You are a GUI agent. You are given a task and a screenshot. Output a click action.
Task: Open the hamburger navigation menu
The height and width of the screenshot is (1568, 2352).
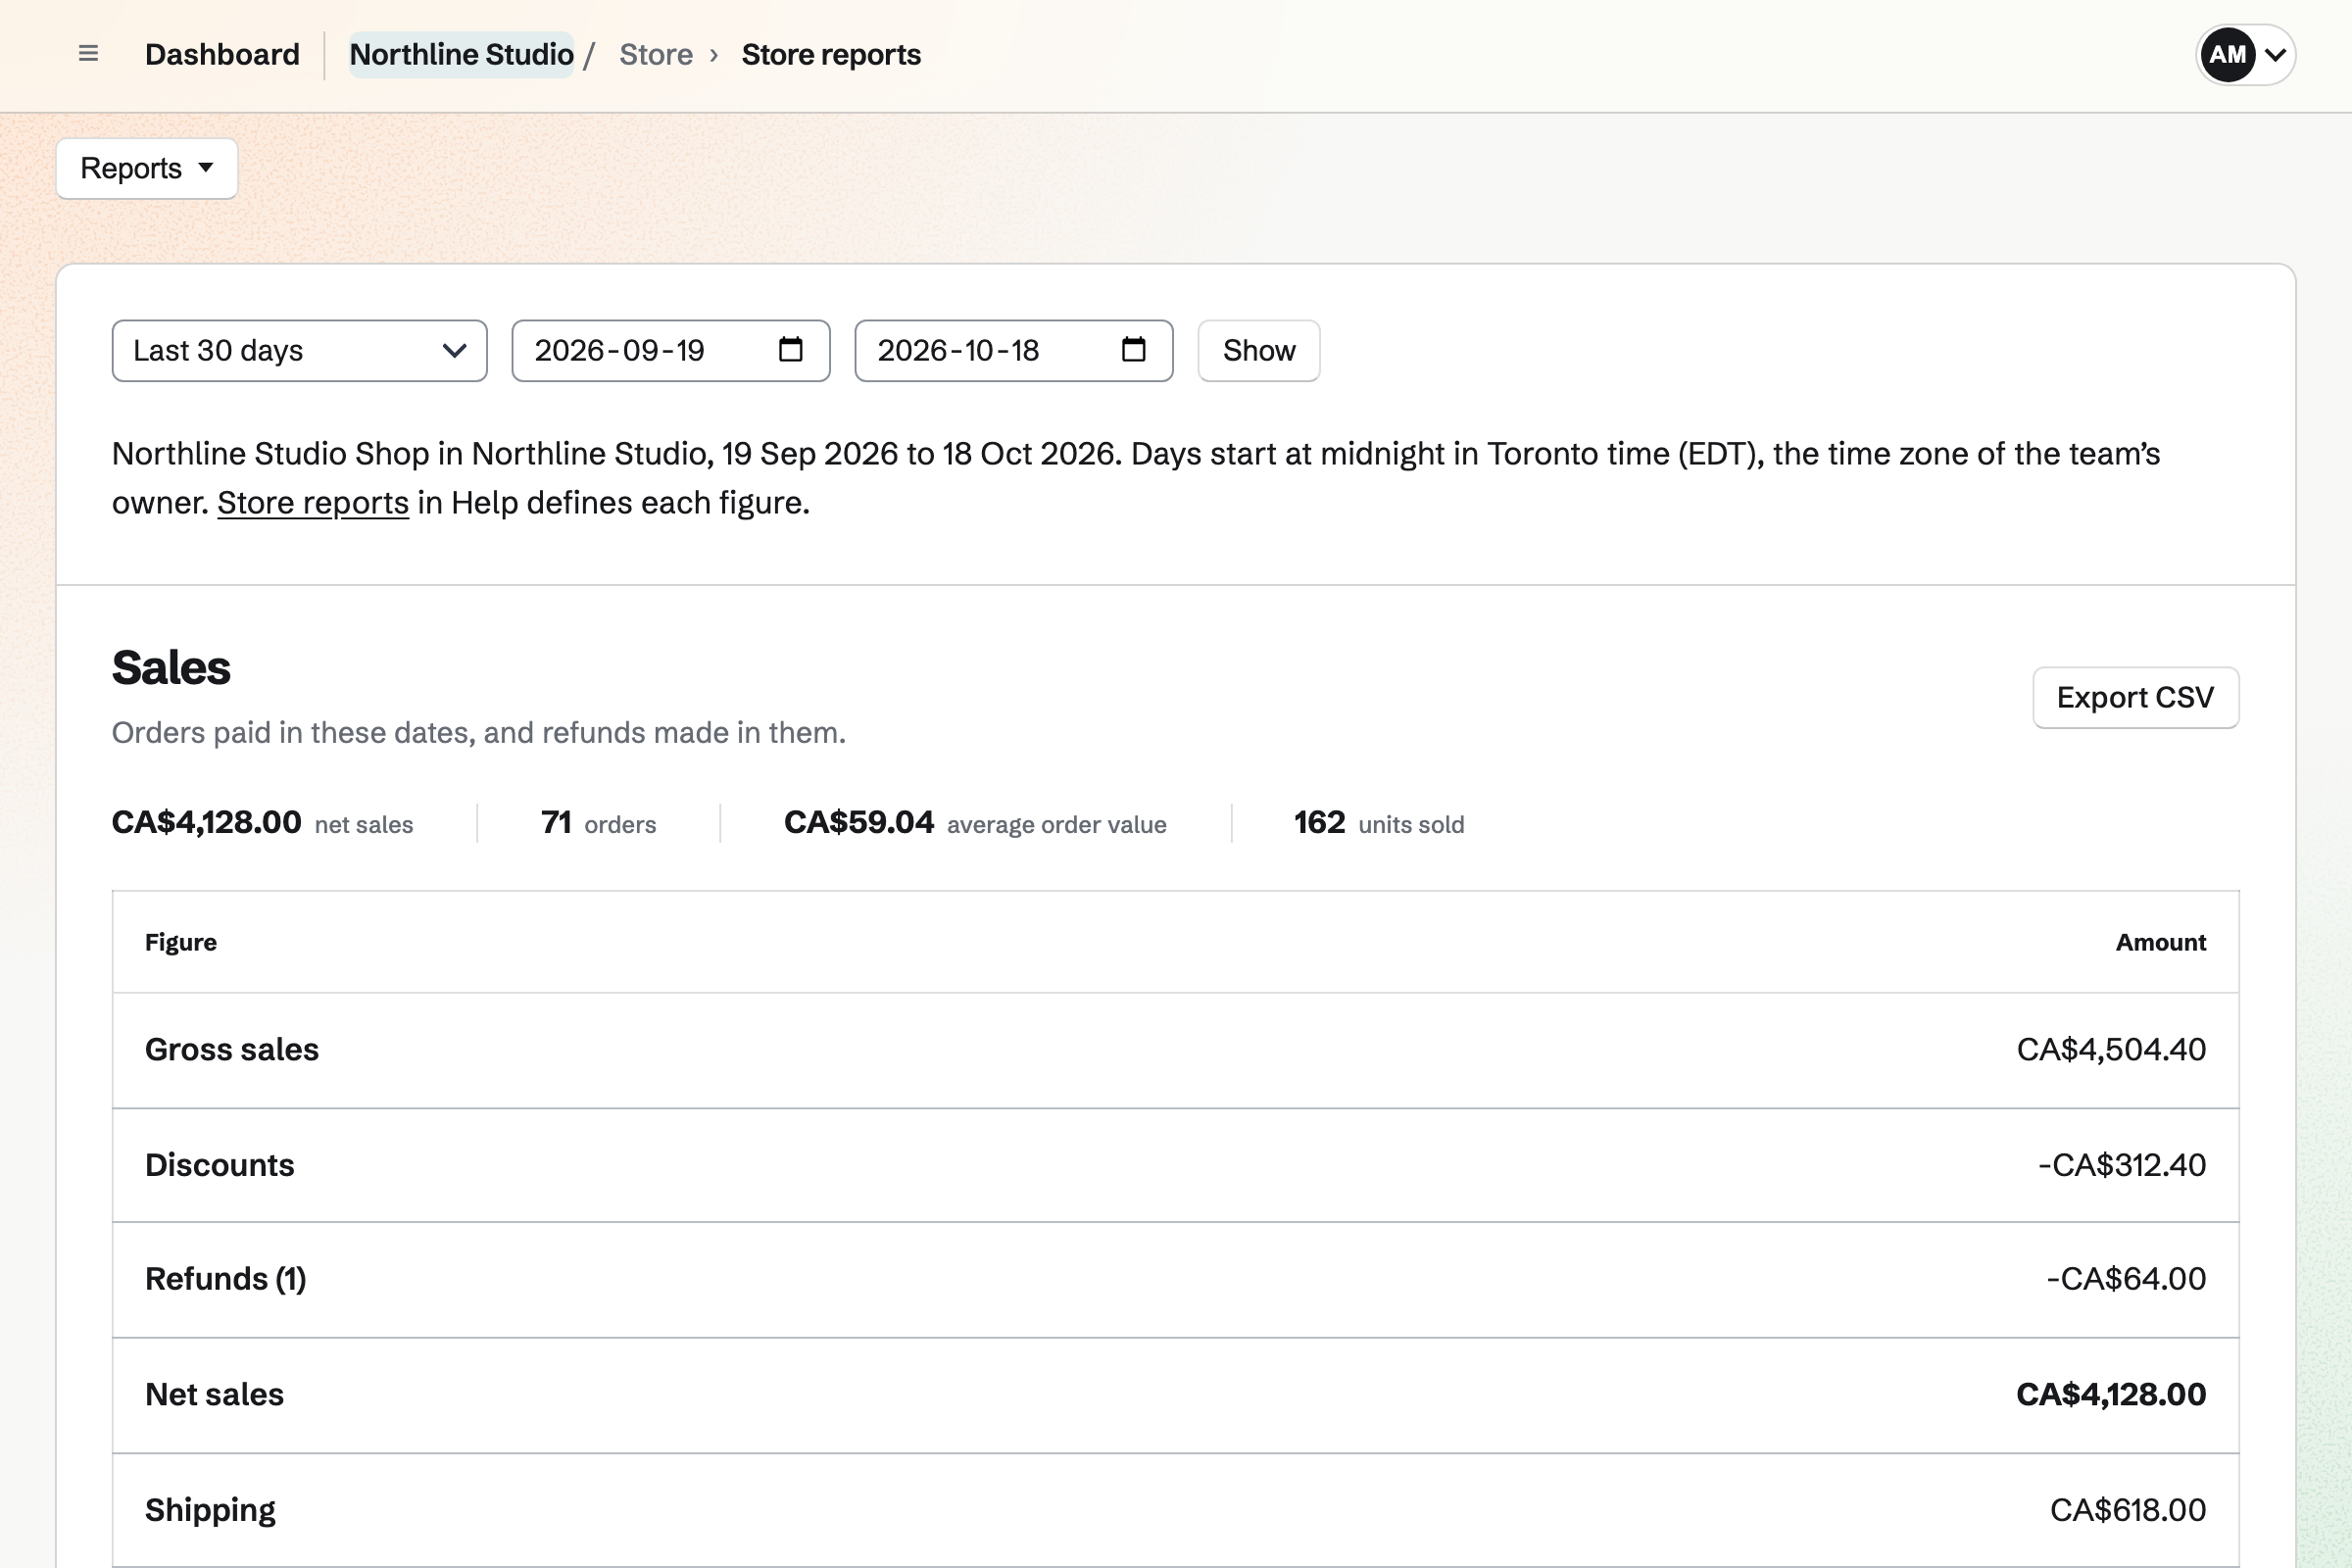[x=88, y=54]
